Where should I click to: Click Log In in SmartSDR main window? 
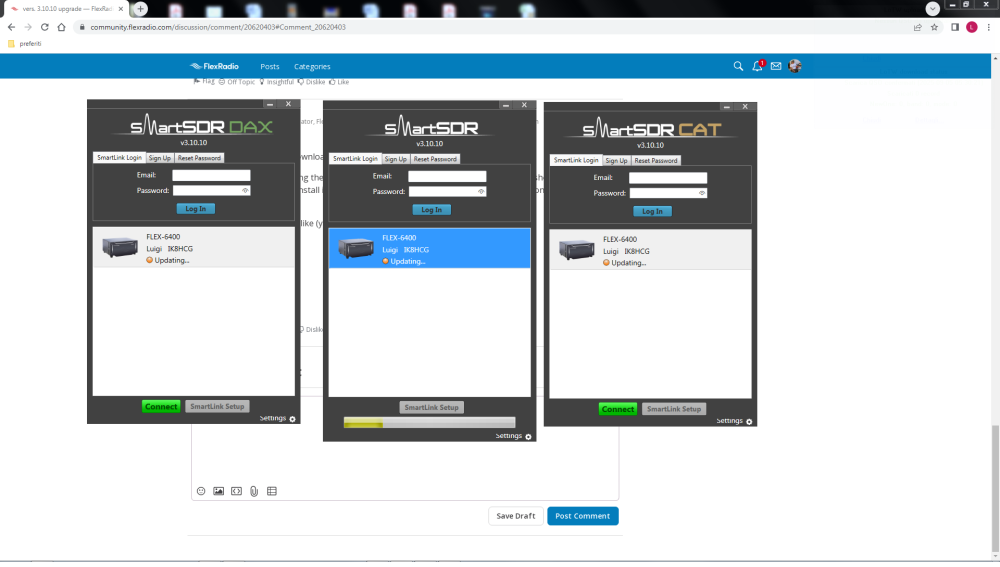[x=432, y=210]
